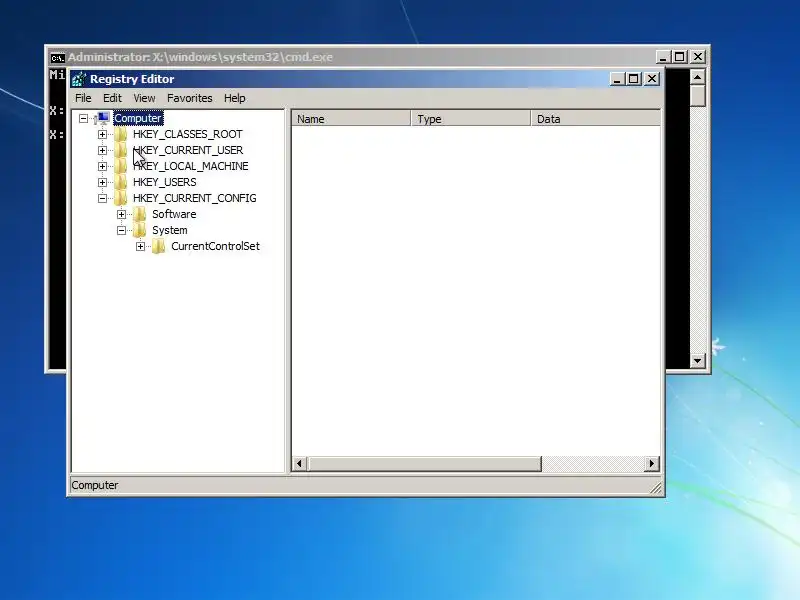Viewport: 800px width, 600px height.
Task: Click the values pane left scroll arrow
Action: (x=299, y=464)
